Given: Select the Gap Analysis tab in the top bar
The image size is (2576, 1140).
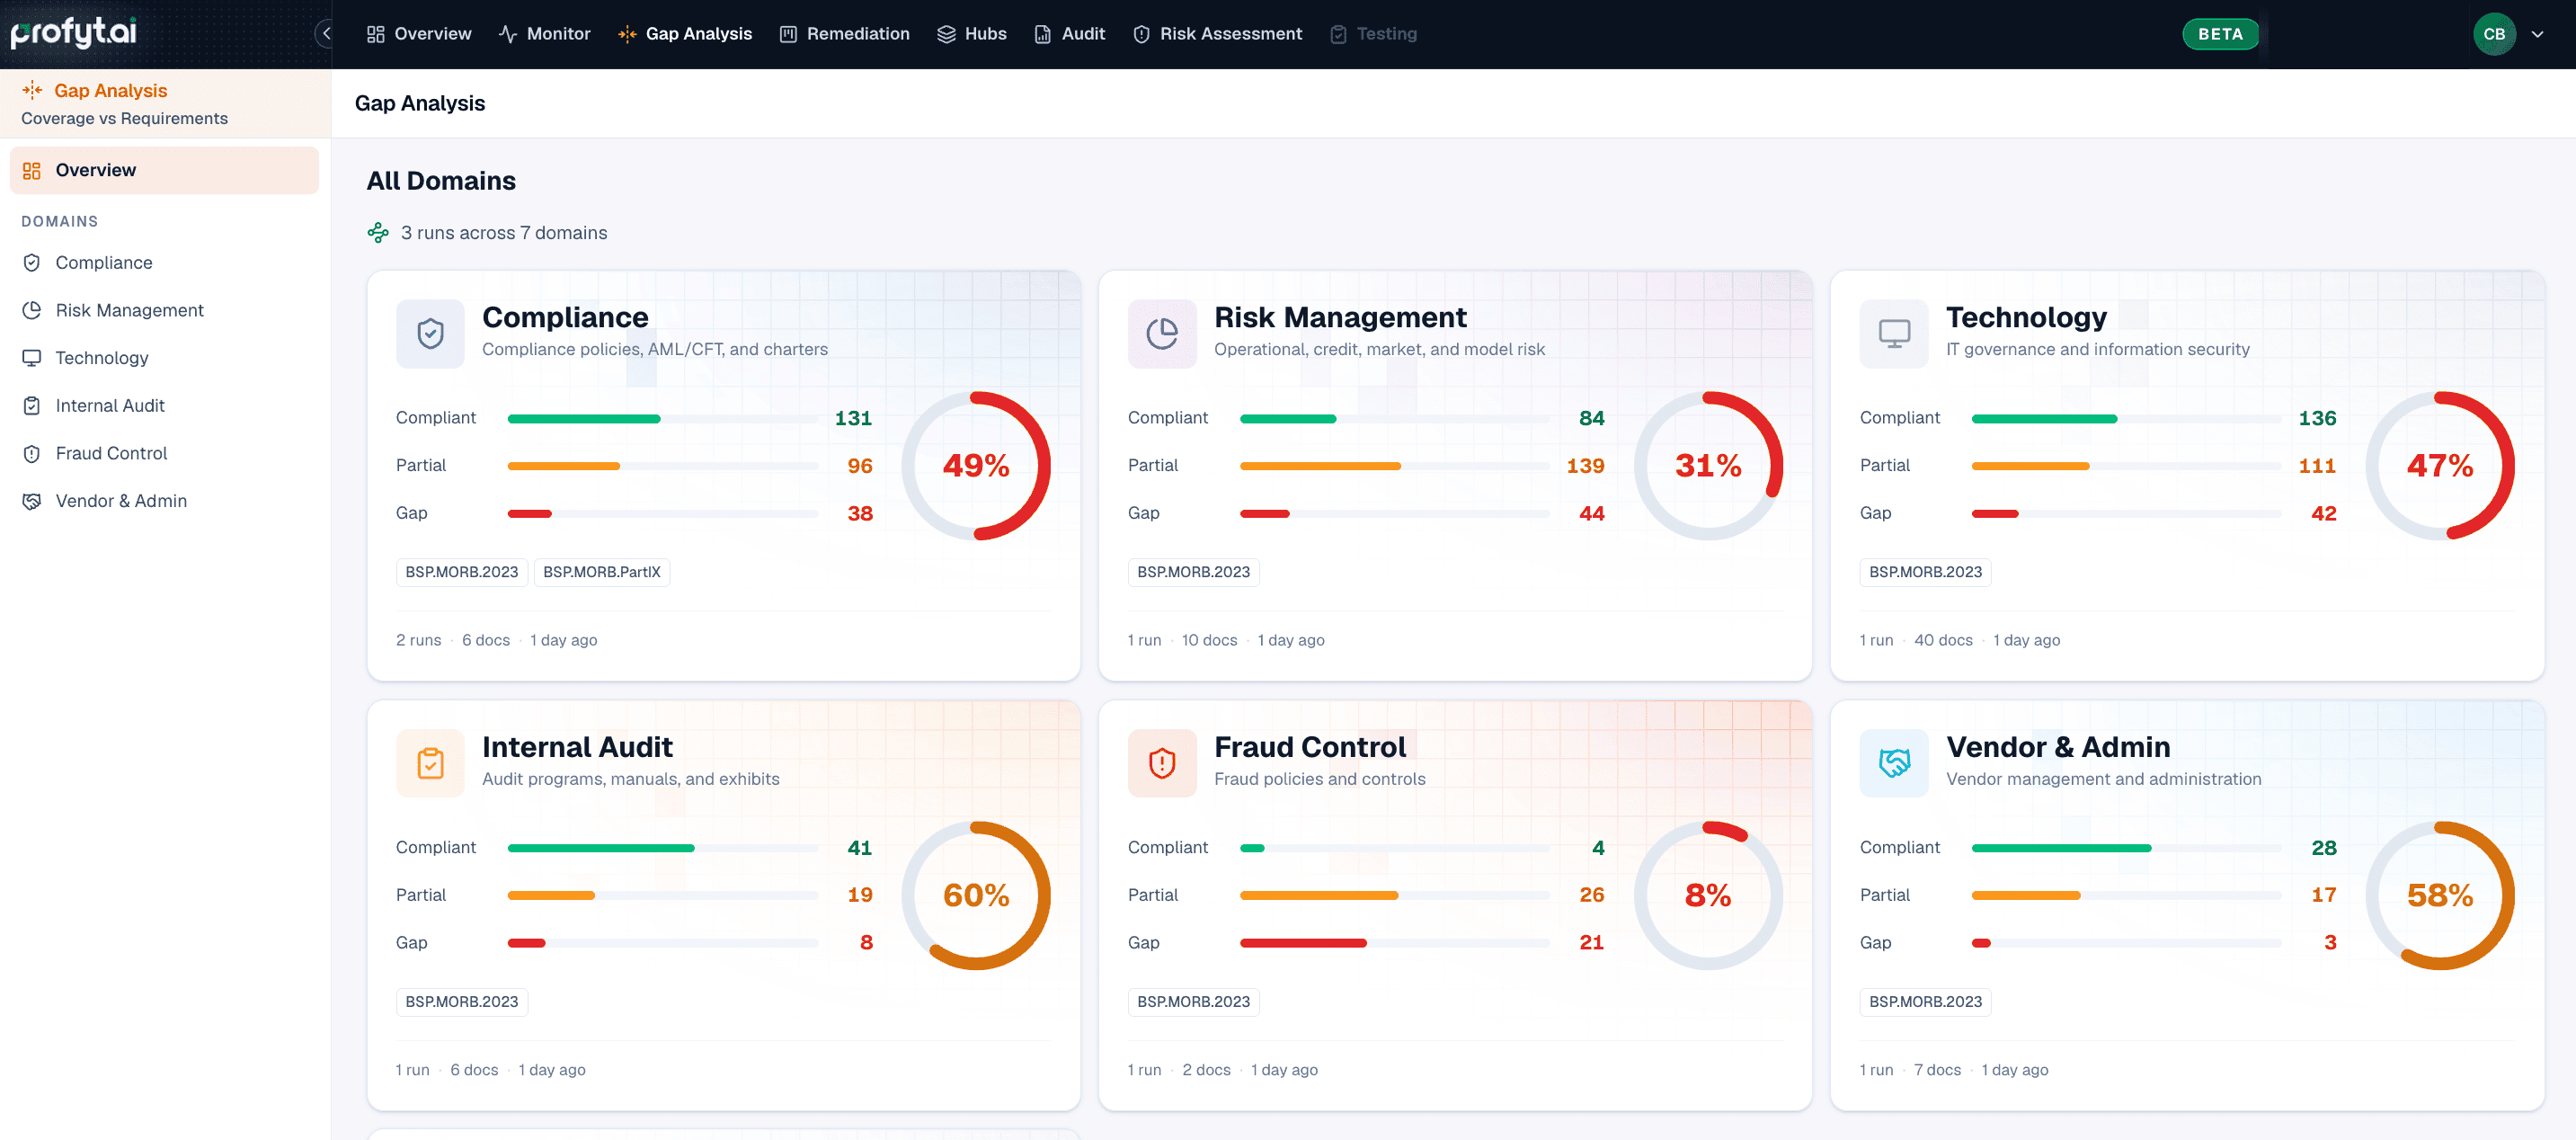Looking at the screenshot, I should (x=685, y=34).
